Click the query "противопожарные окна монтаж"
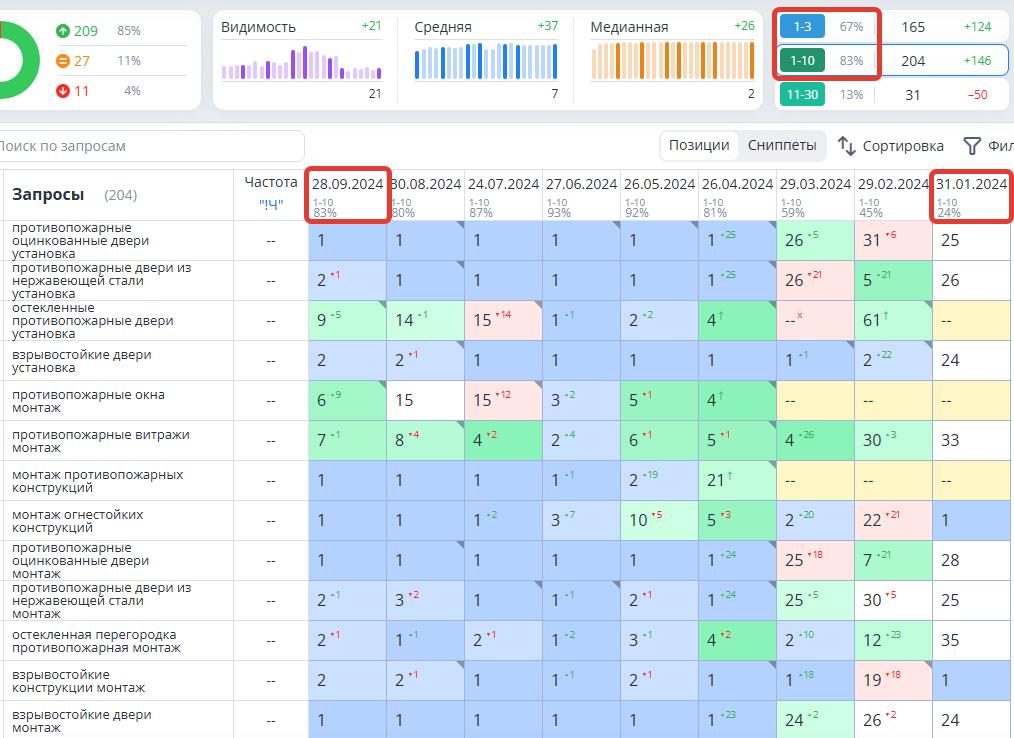This screenshot has height=738, width=1014. (89, 401)
